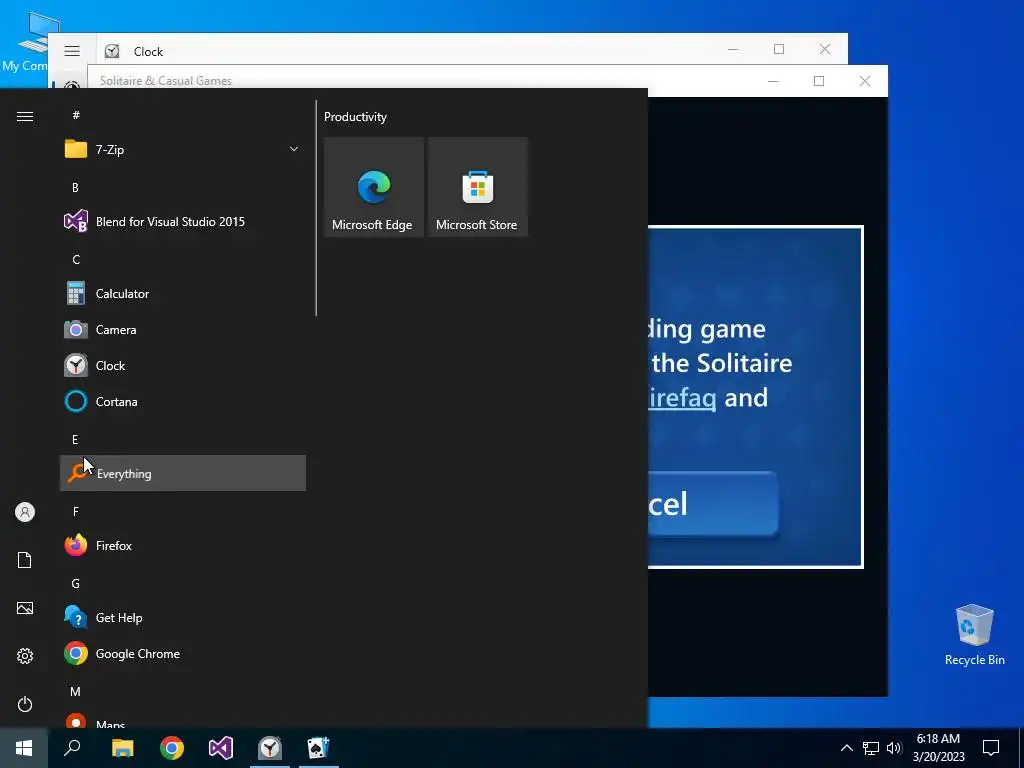Show hidden system tray icons
This screenshot has width=1024, height=768.
[846, 748]
